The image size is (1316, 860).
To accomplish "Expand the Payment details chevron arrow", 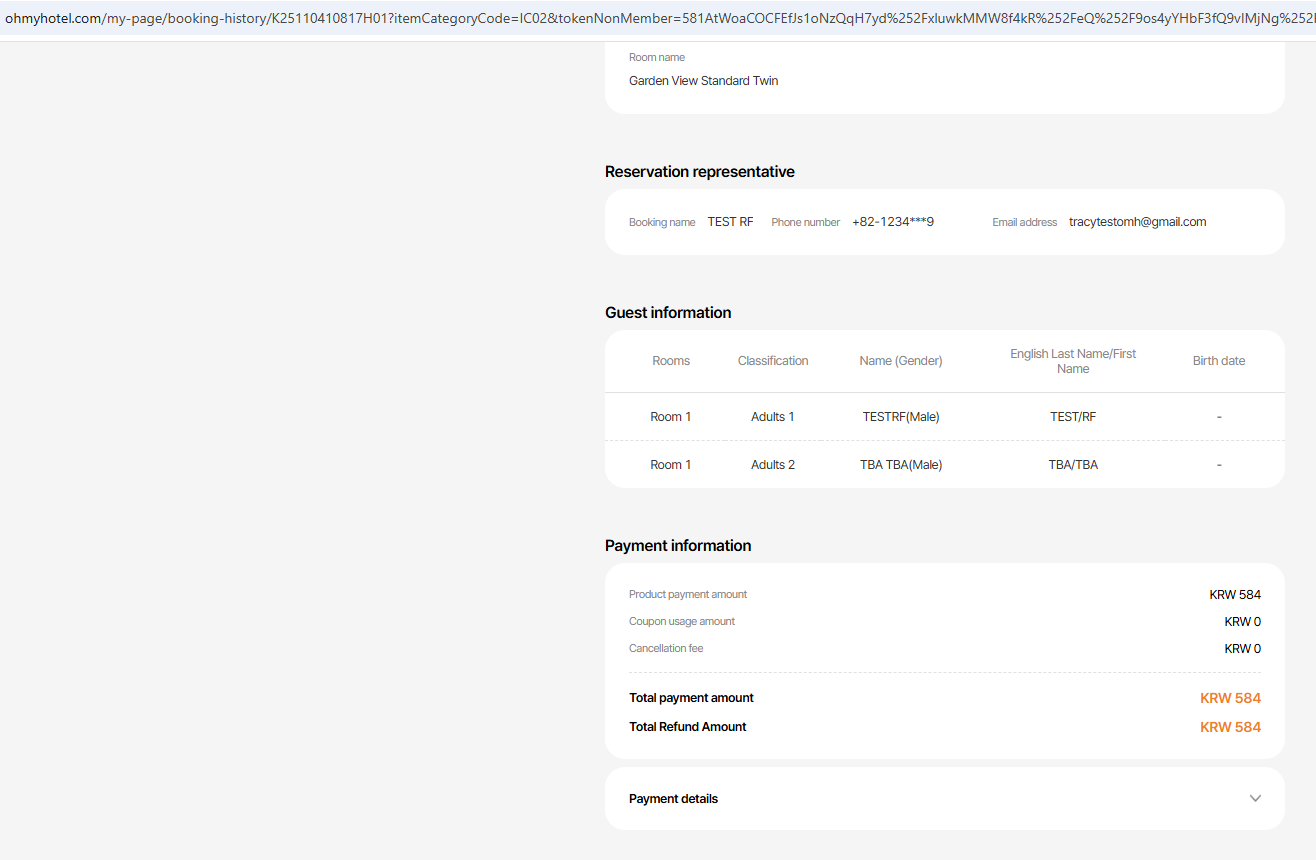I will pyautogui.click(x=1255, y=798).
